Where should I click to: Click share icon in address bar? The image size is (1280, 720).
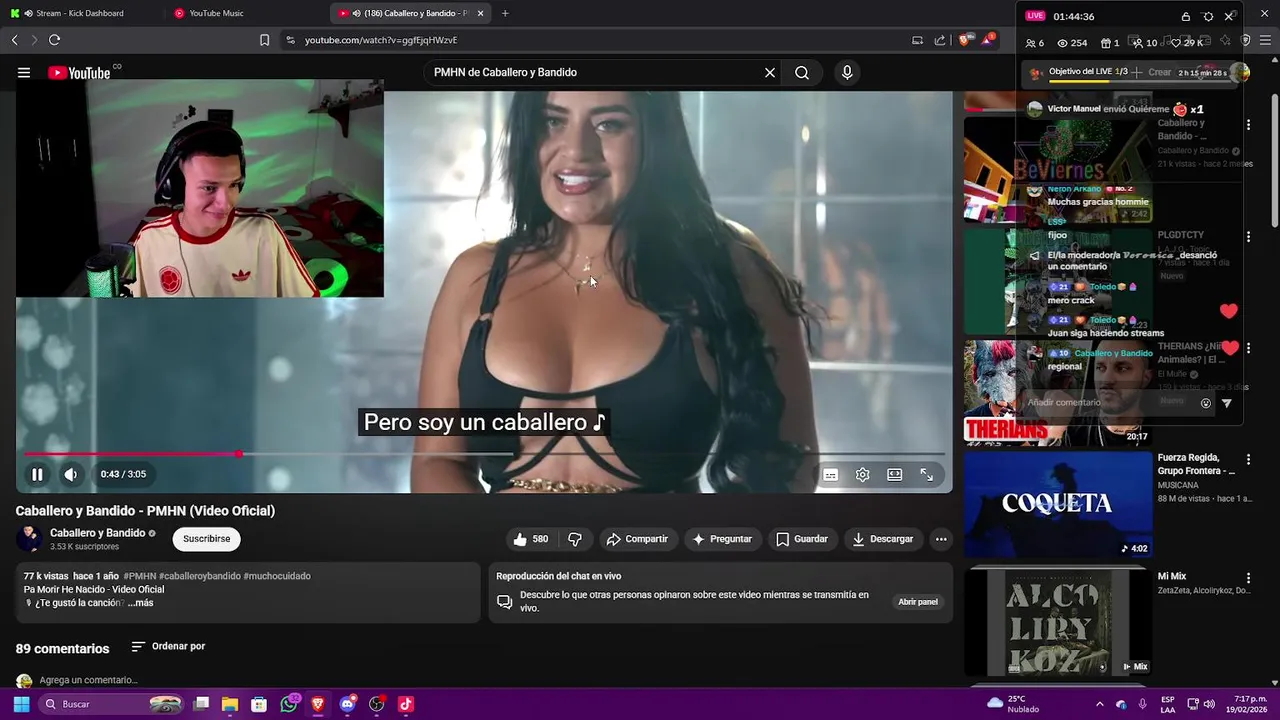pyautogui.click(x=940, y=40)
